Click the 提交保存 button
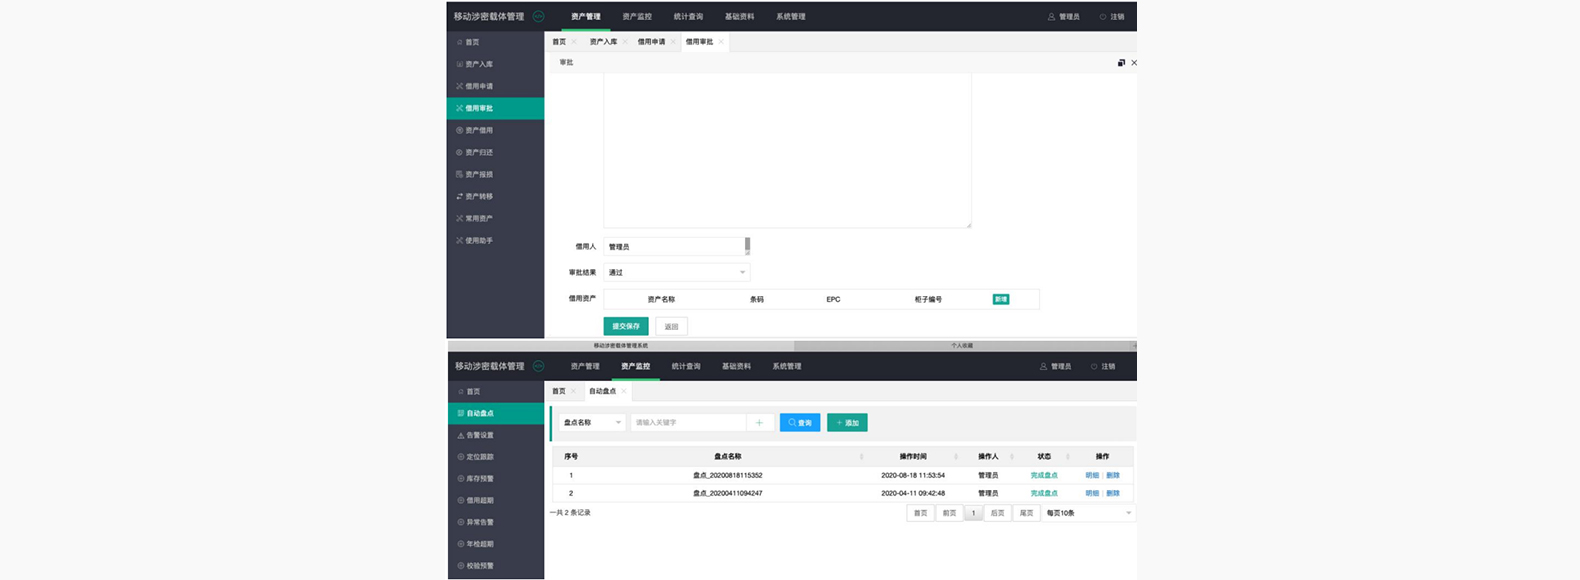The height and width of the screenshot is (580, 1580). [626, 326]
